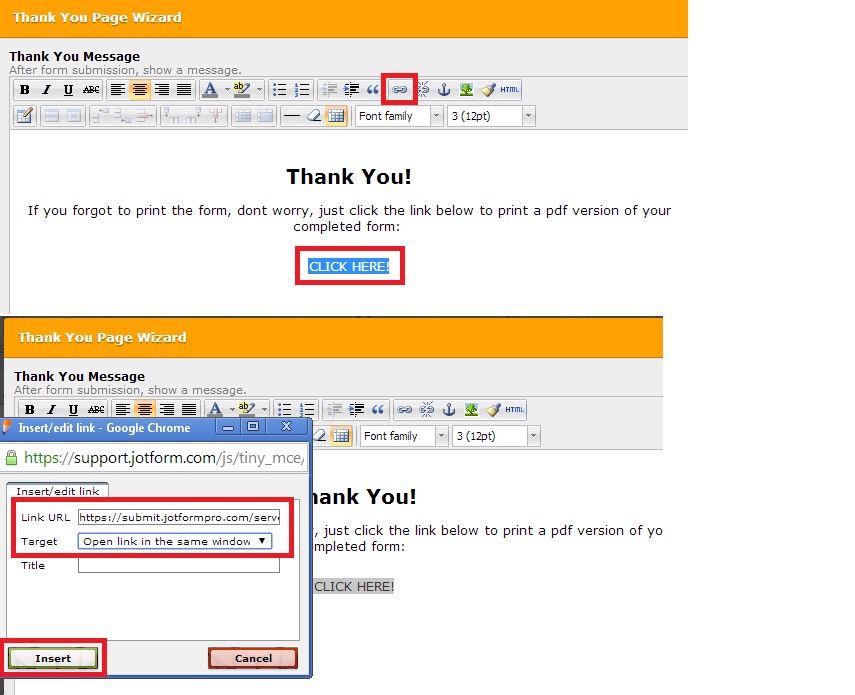Toggle italic formatting
Image resolution: width=855 pixels, height=695 pixels.
coord(45,89)
